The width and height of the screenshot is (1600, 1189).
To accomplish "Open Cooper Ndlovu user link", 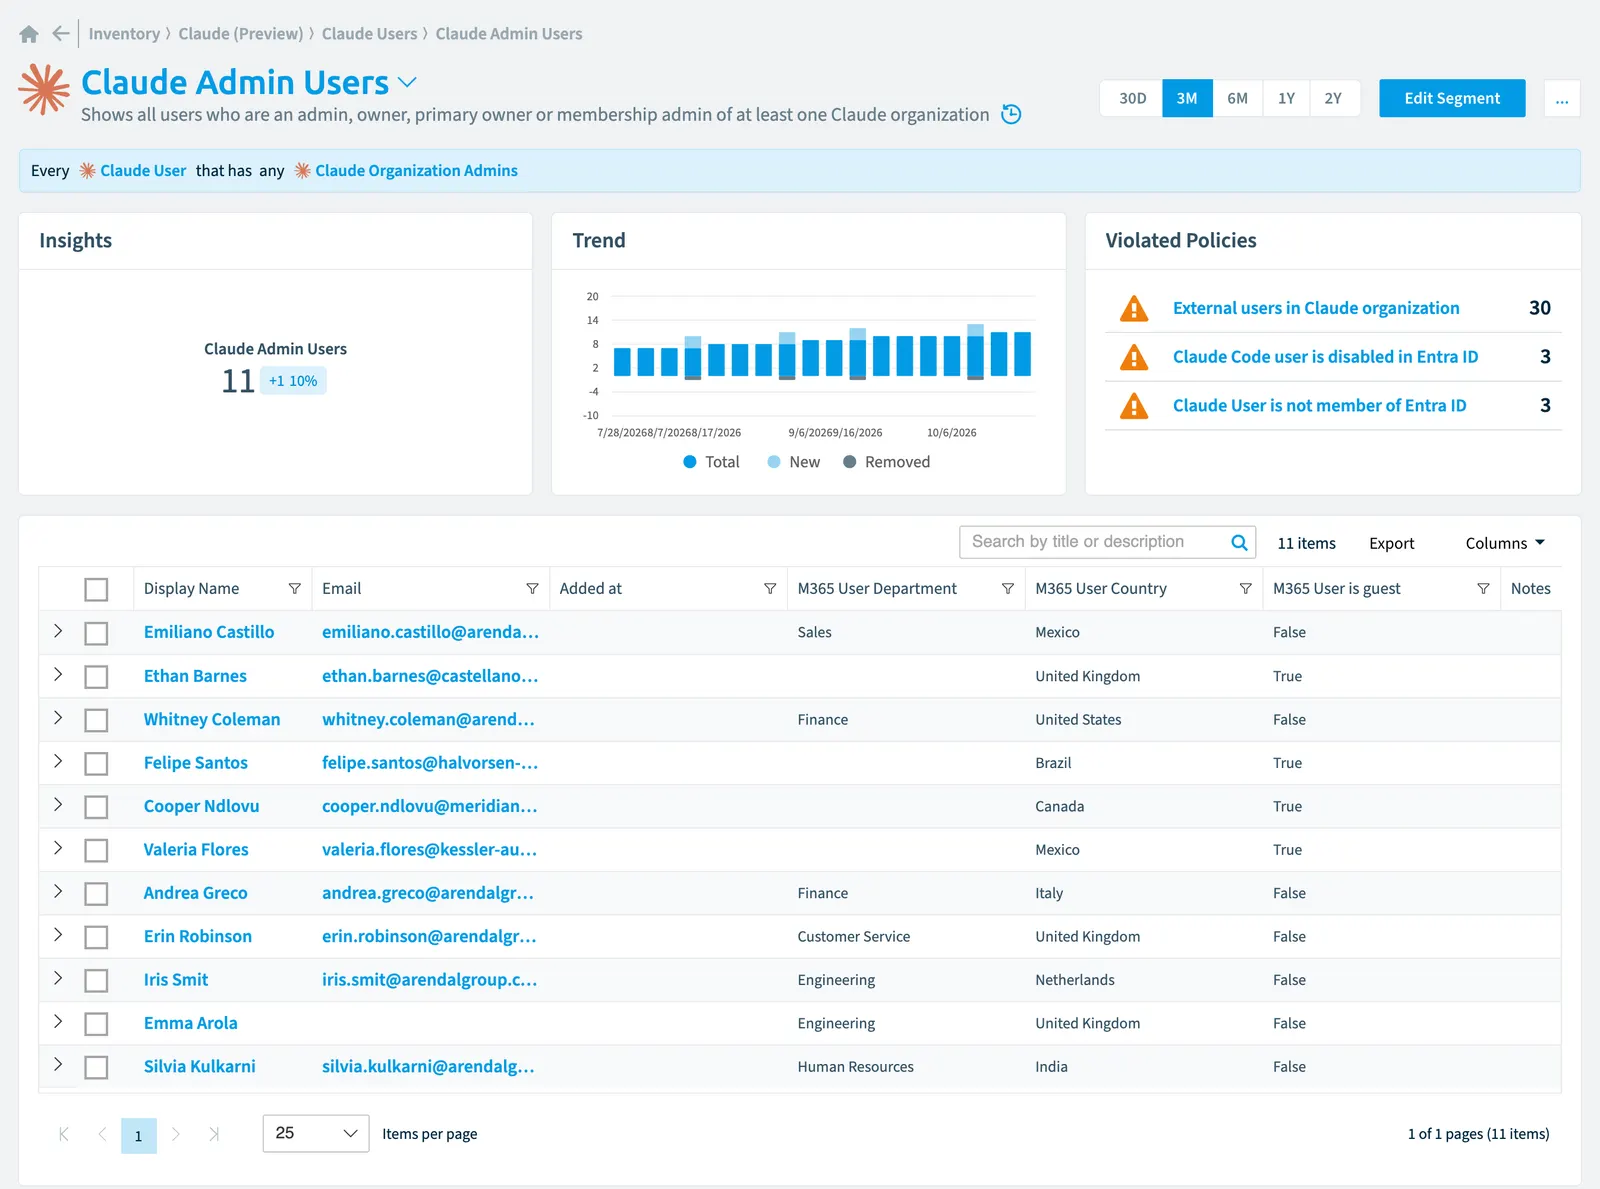I will pos(201,806).
